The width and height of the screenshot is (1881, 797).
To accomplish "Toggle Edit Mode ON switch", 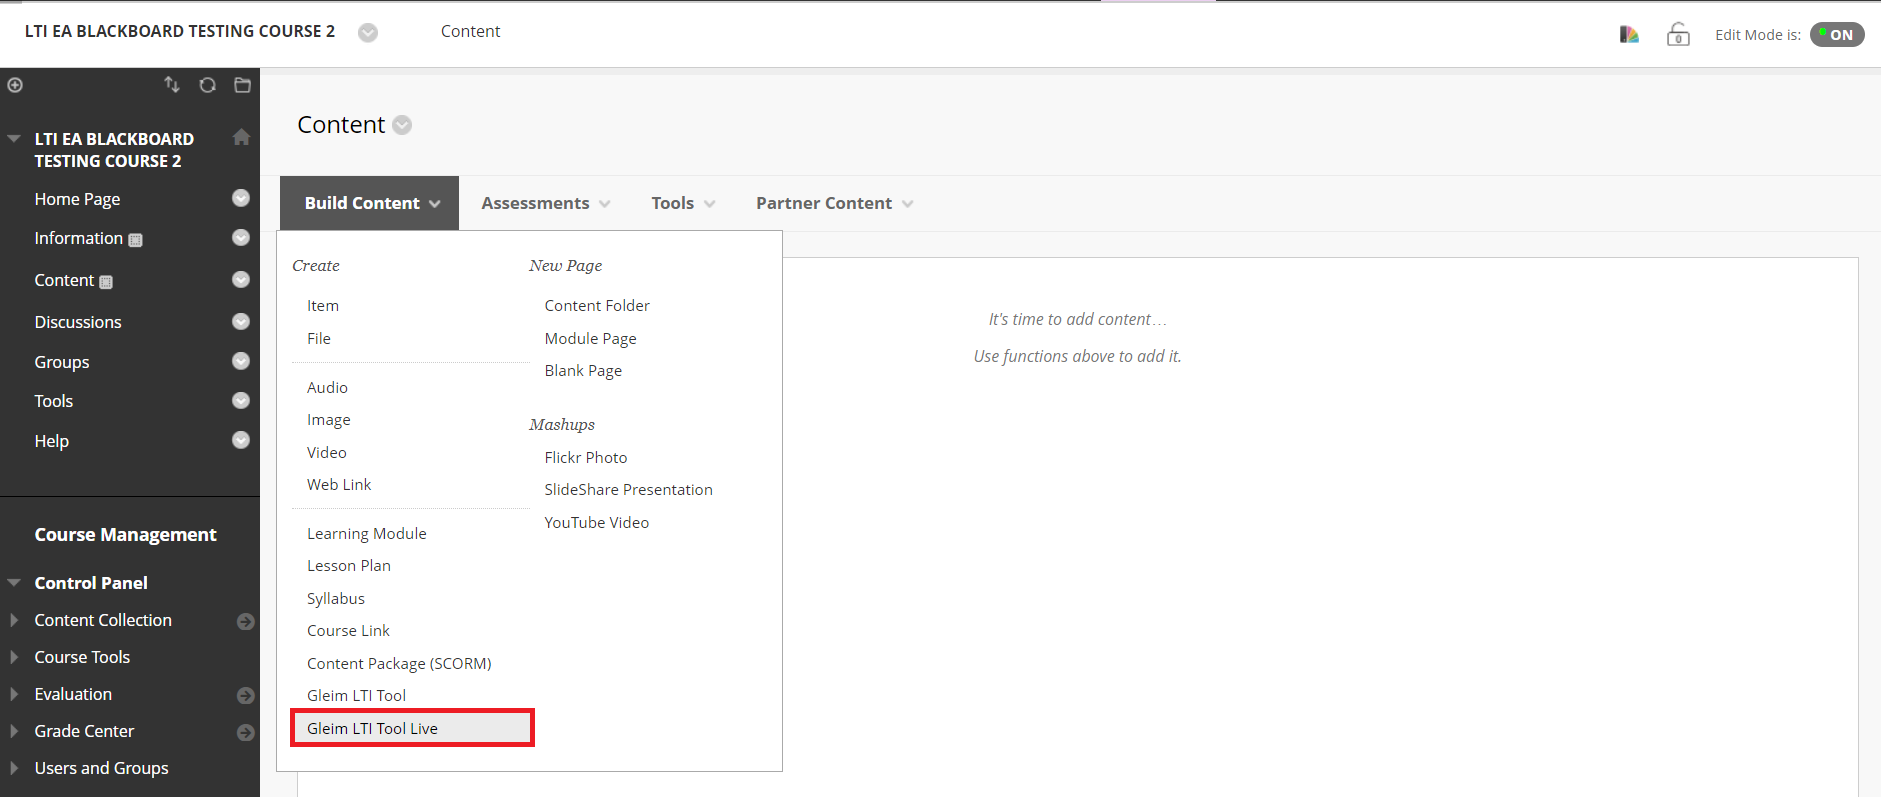I will (1837, 35).
